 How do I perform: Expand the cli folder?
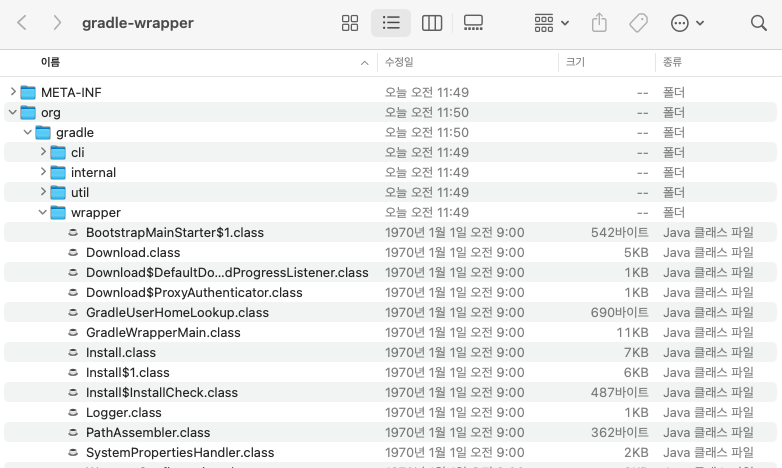pyautogui.click(x=43, y=152)
